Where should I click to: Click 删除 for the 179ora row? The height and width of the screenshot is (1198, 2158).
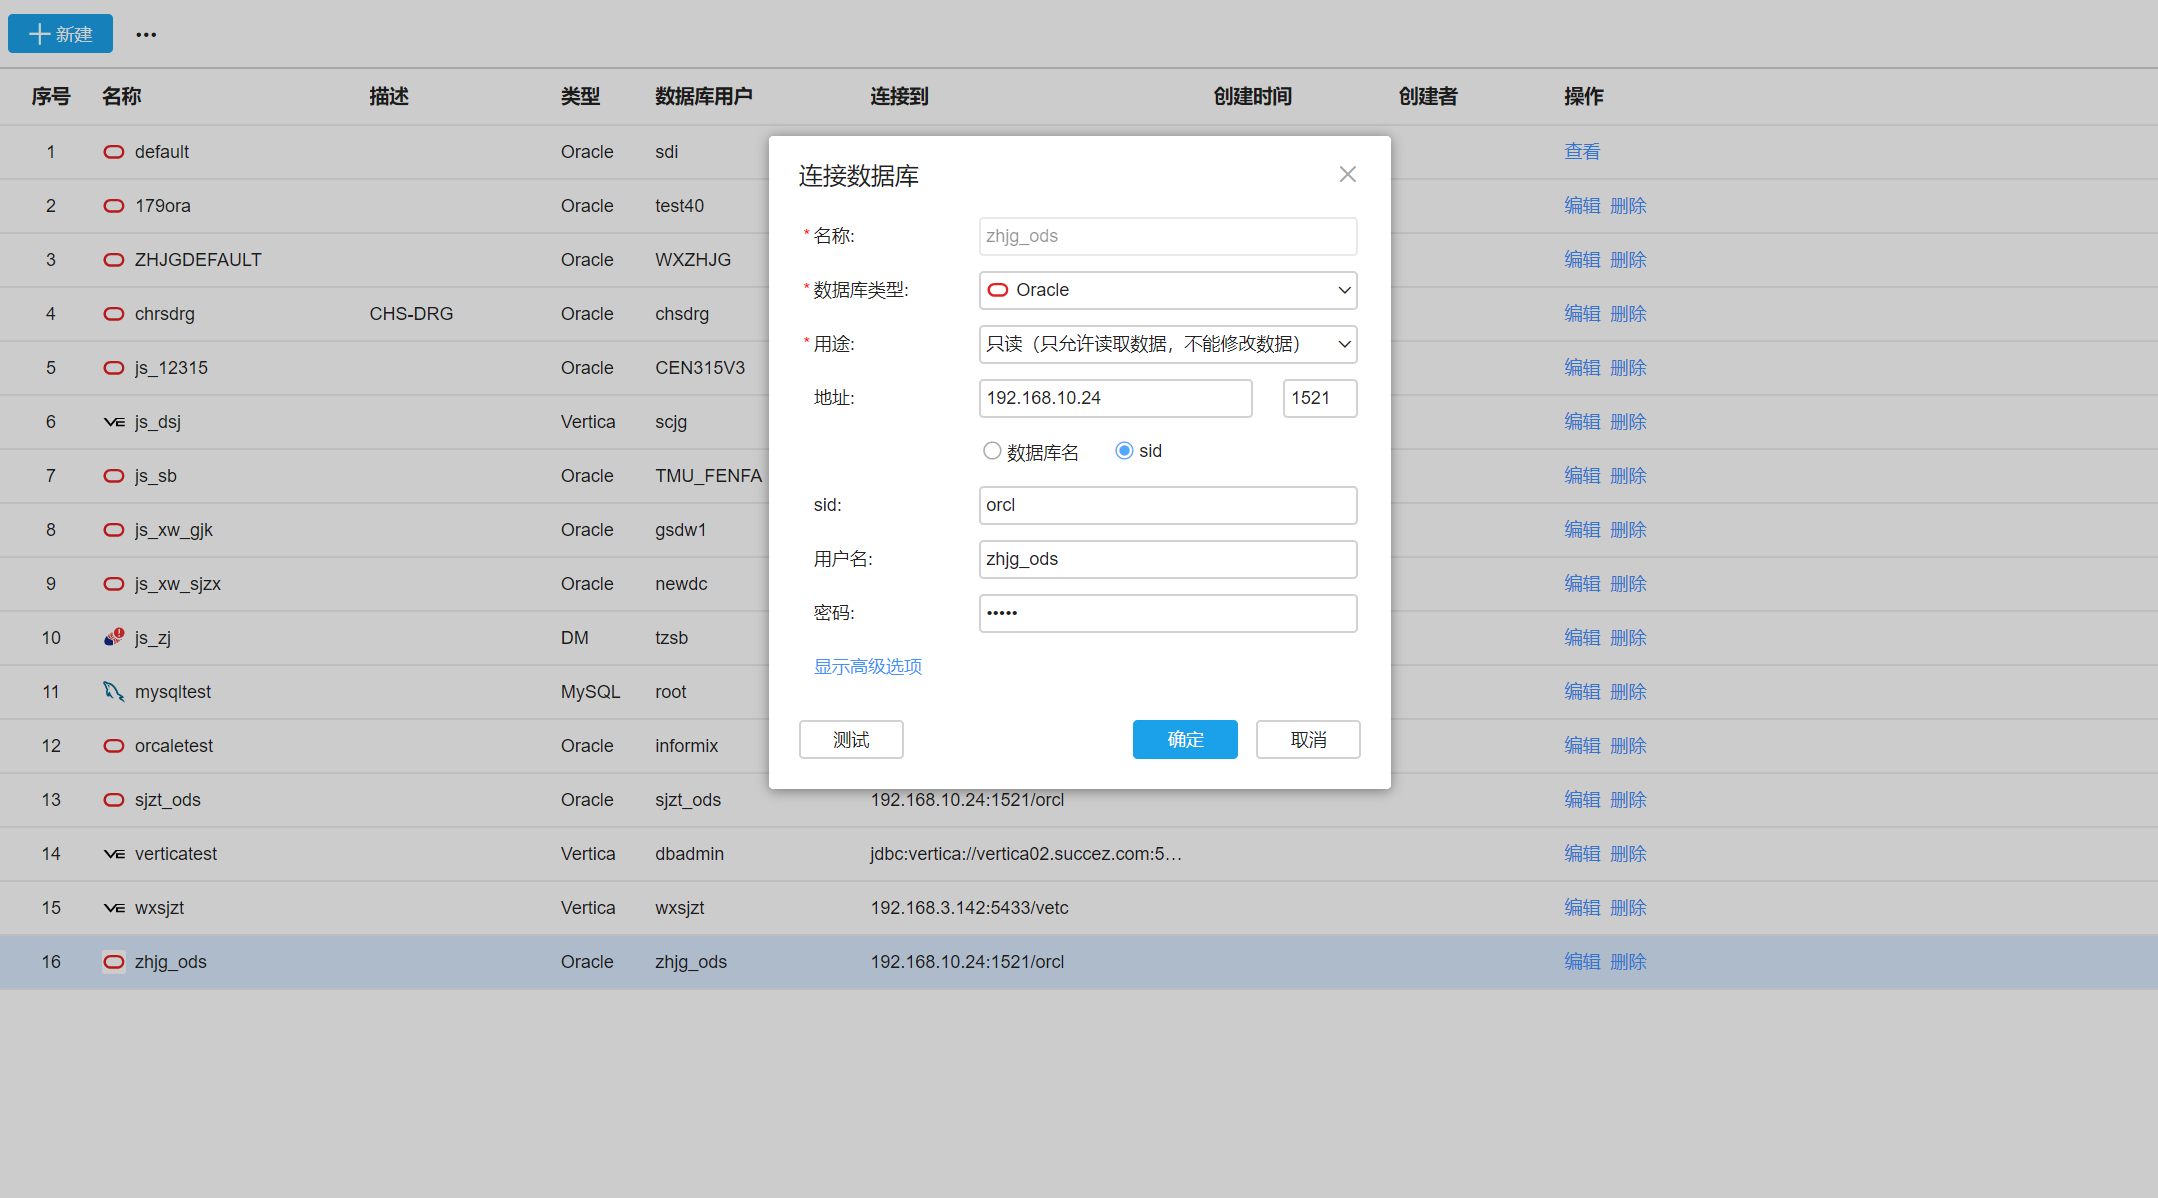1628,206
